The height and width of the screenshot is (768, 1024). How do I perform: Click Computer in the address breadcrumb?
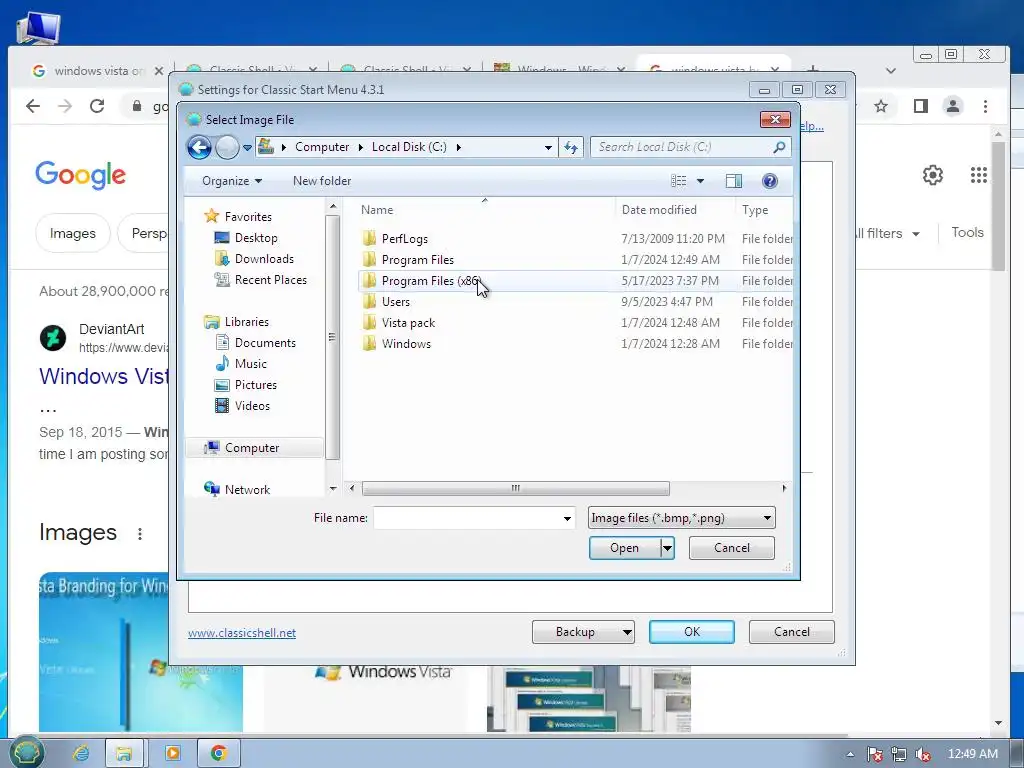[x=322, y=147]
